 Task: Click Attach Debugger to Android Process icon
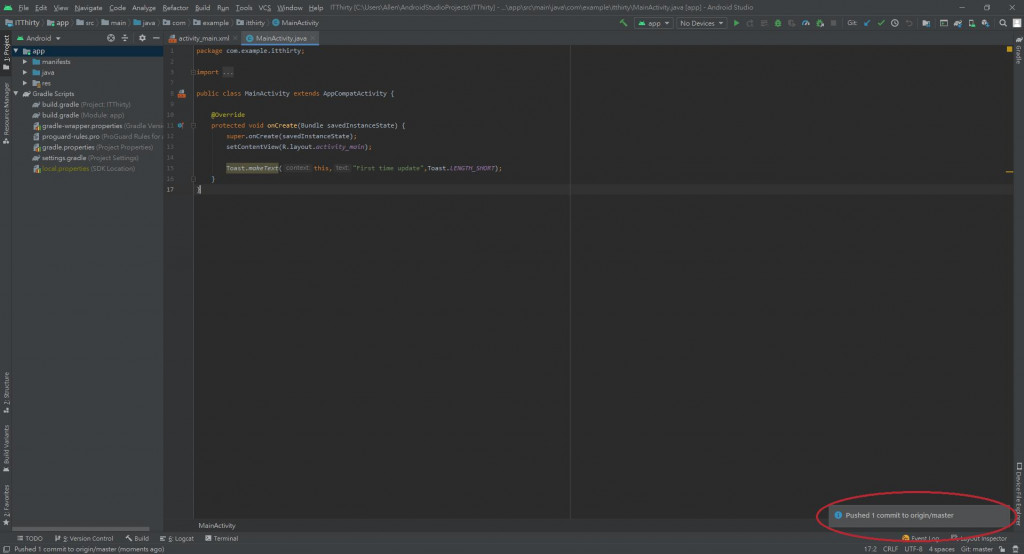tap(820, 23)
